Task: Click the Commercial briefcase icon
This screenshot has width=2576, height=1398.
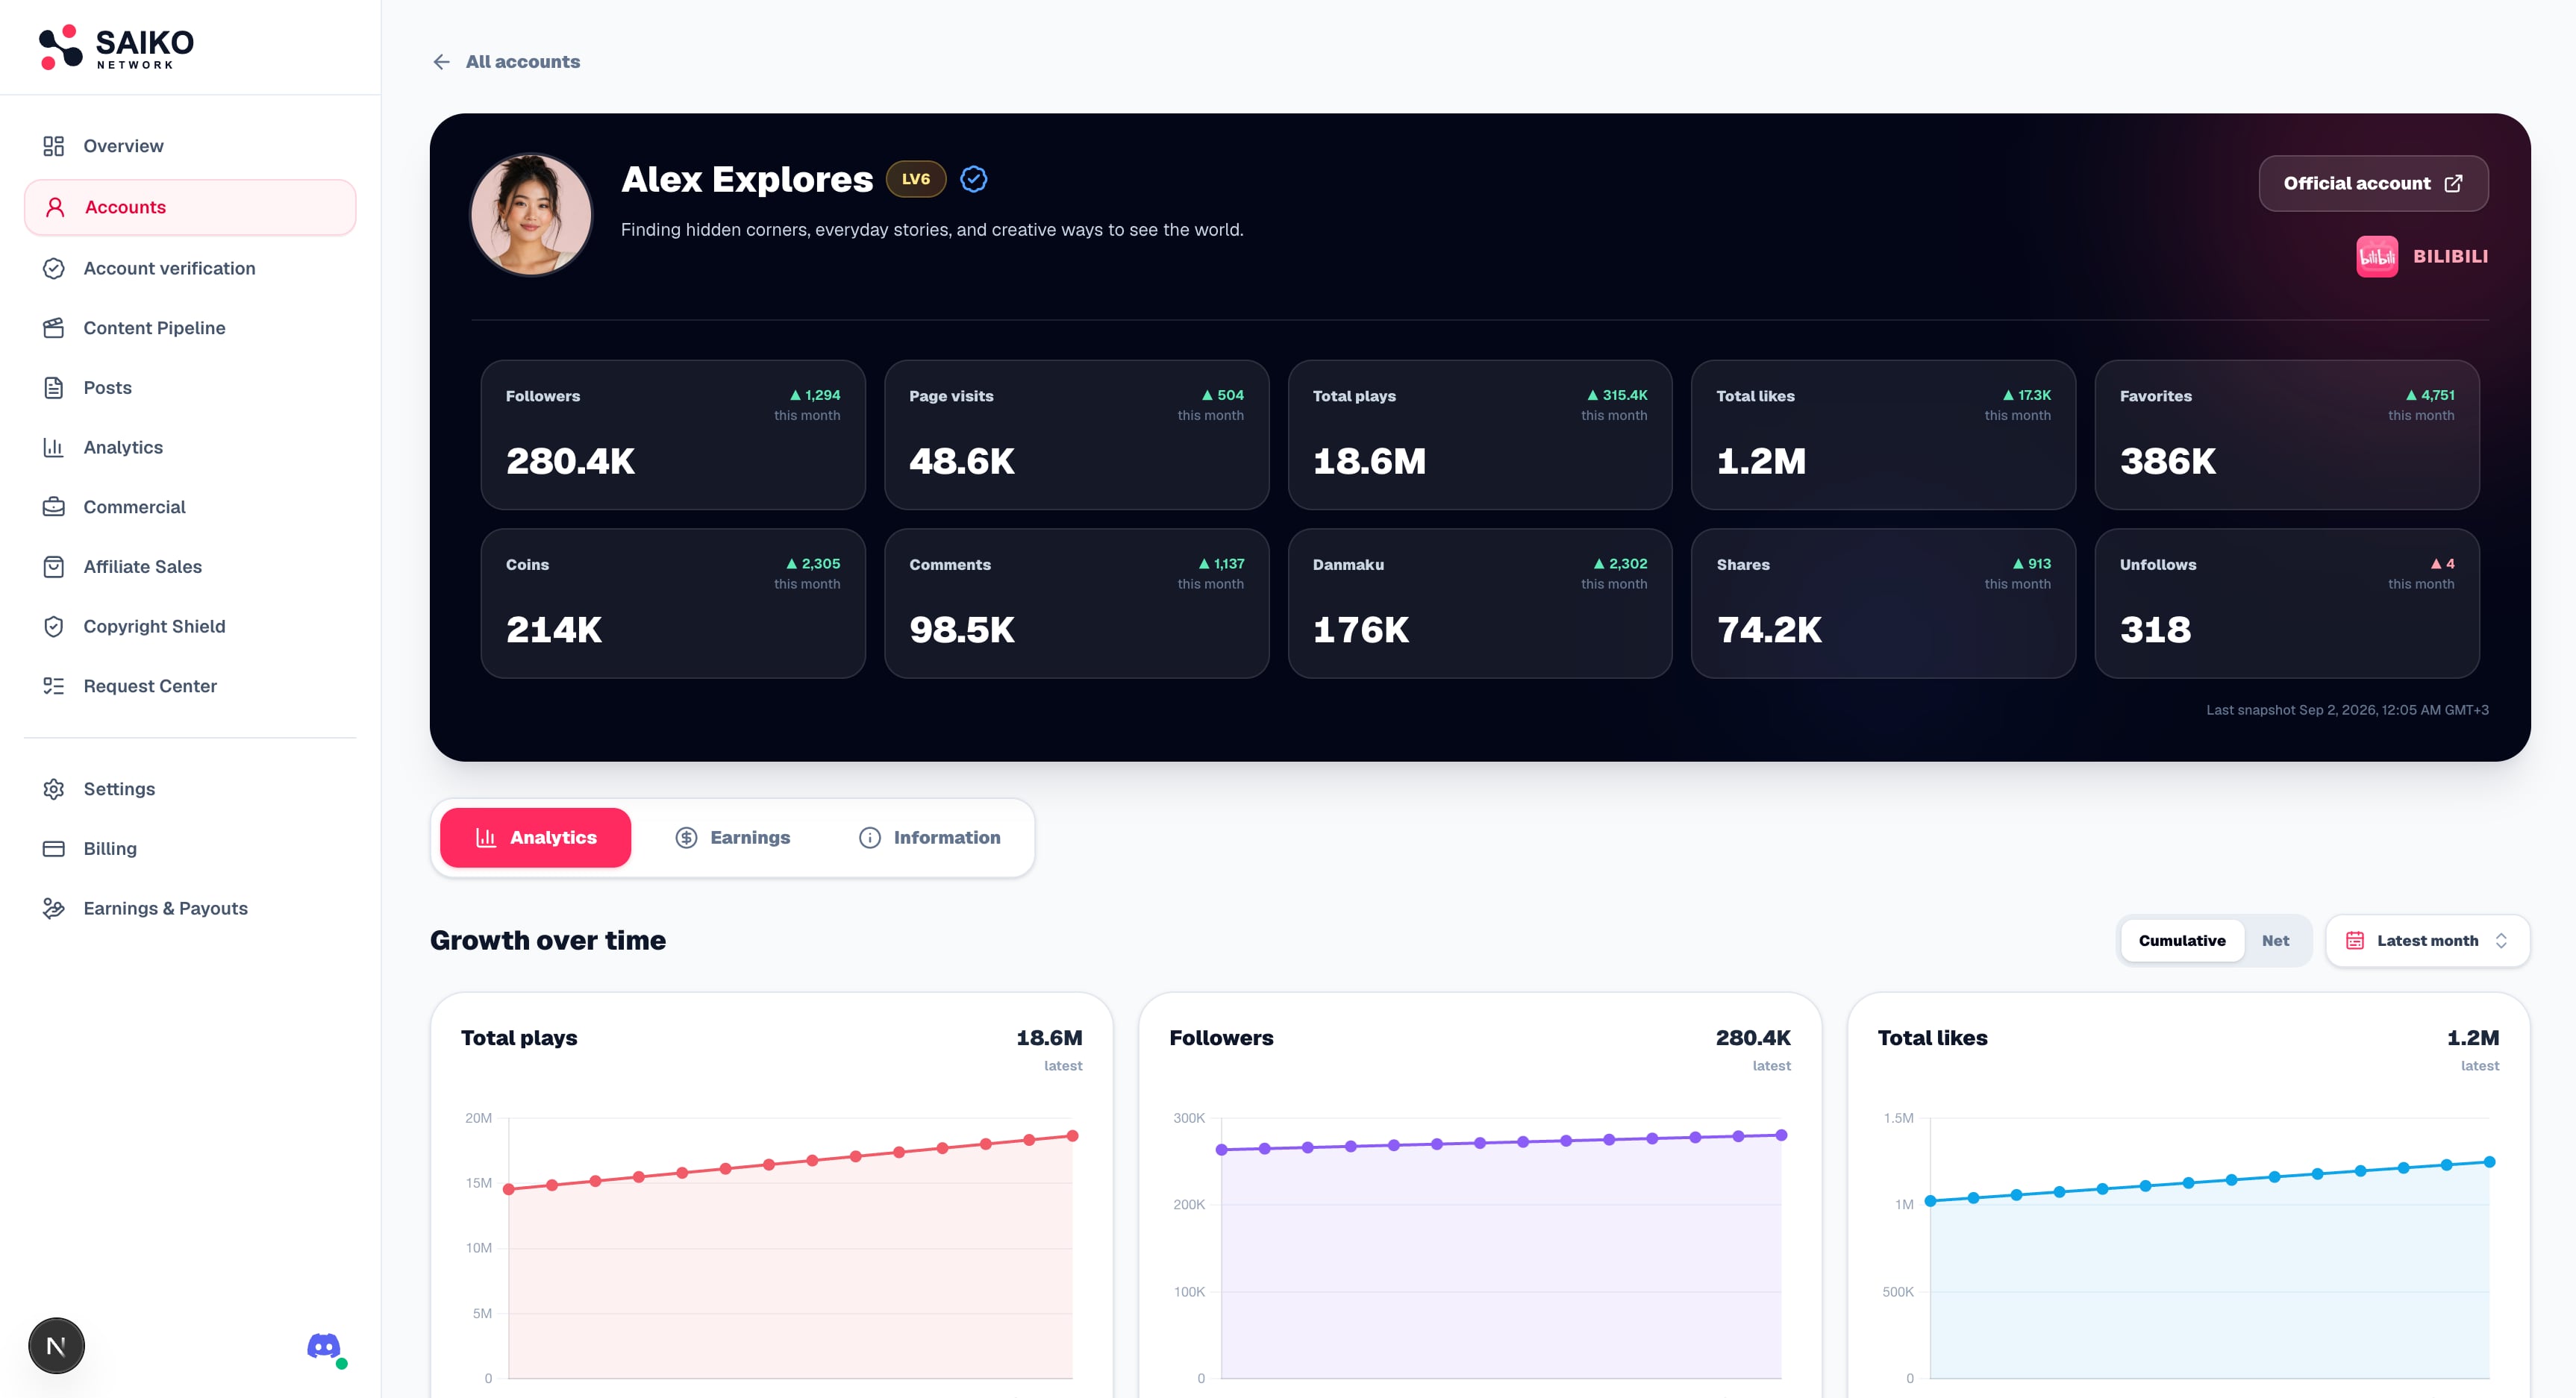Action: point(54,507)
